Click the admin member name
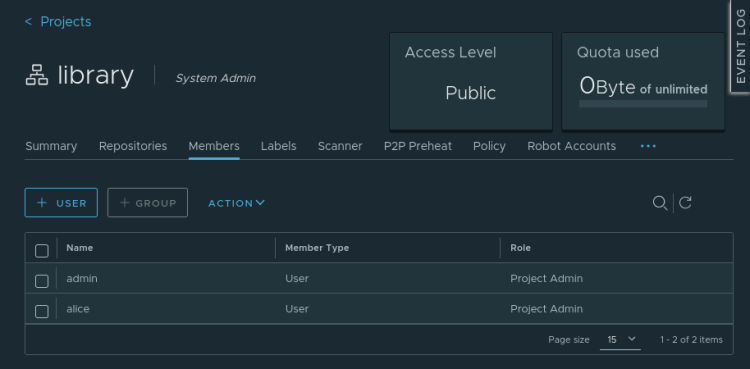Screen dimensions: 750x369 coord(82,278)
